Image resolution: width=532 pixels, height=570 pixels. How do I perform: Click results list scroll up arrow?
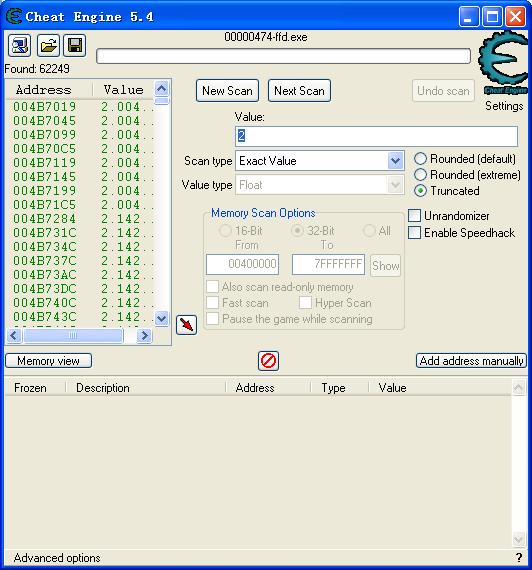(x=161, y=88)
